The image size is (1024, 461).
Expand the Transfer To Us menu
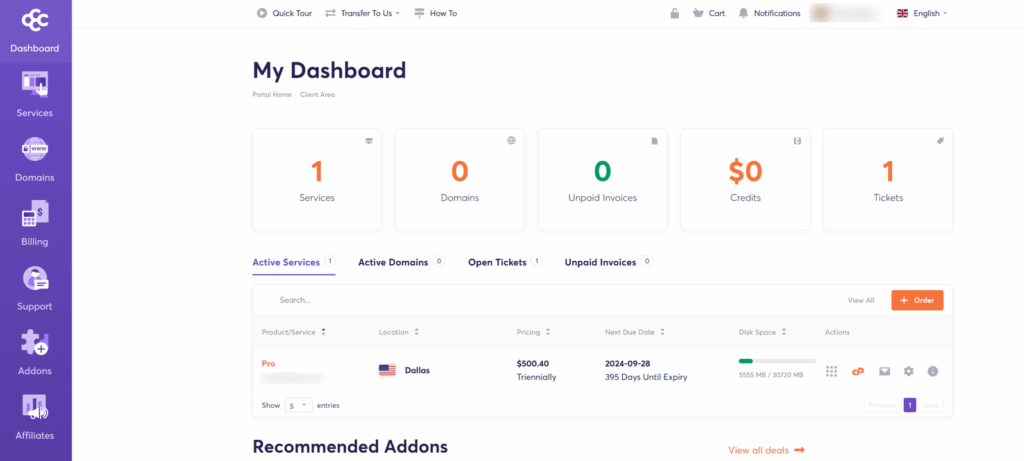pyautogui.click(x=362, y=13)
